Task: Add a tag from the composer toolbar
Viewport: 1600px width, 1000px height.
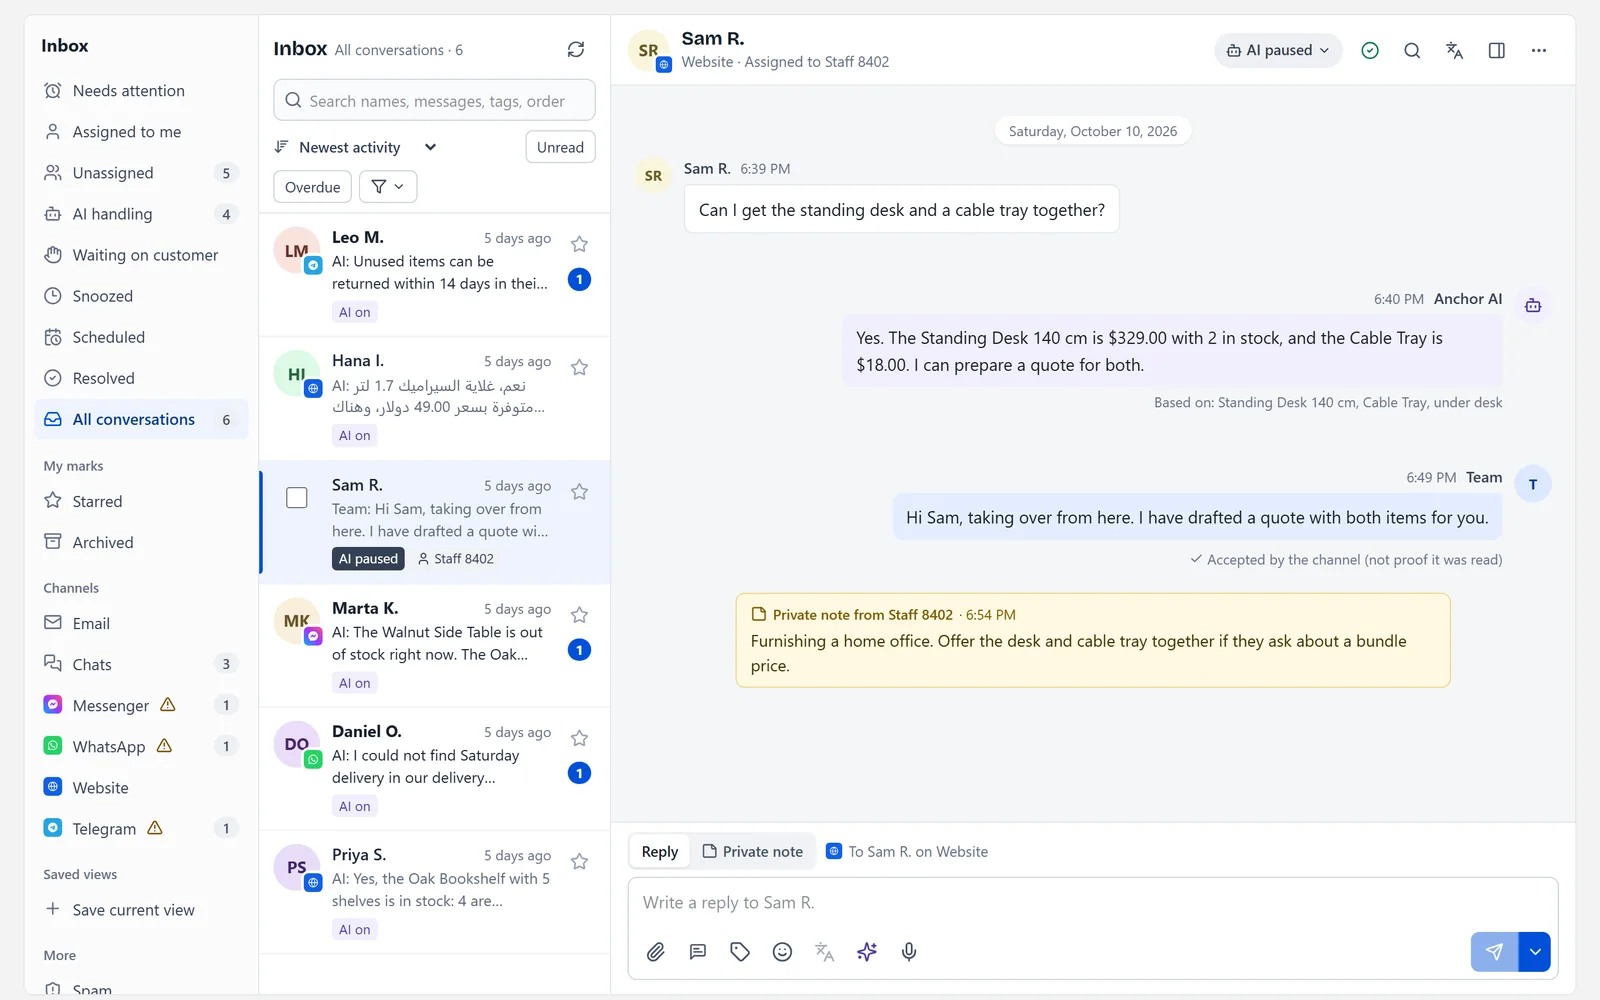Action: pos(740,952)
